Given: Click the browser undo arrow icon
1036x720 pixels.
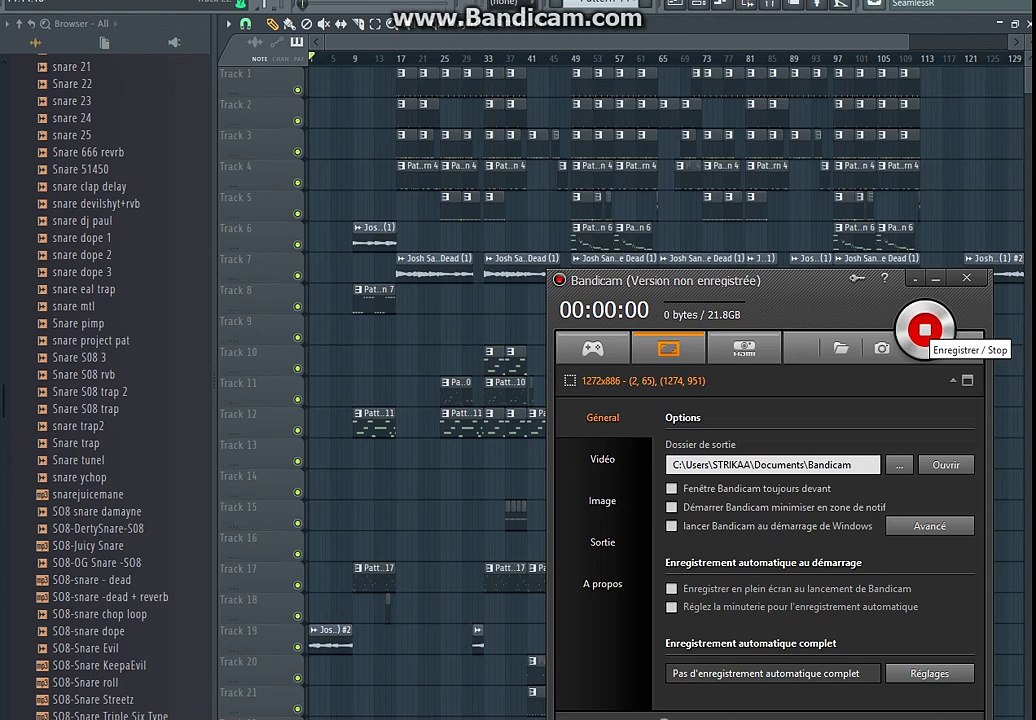Looking at the screenshot, I should tap(31, 24).
